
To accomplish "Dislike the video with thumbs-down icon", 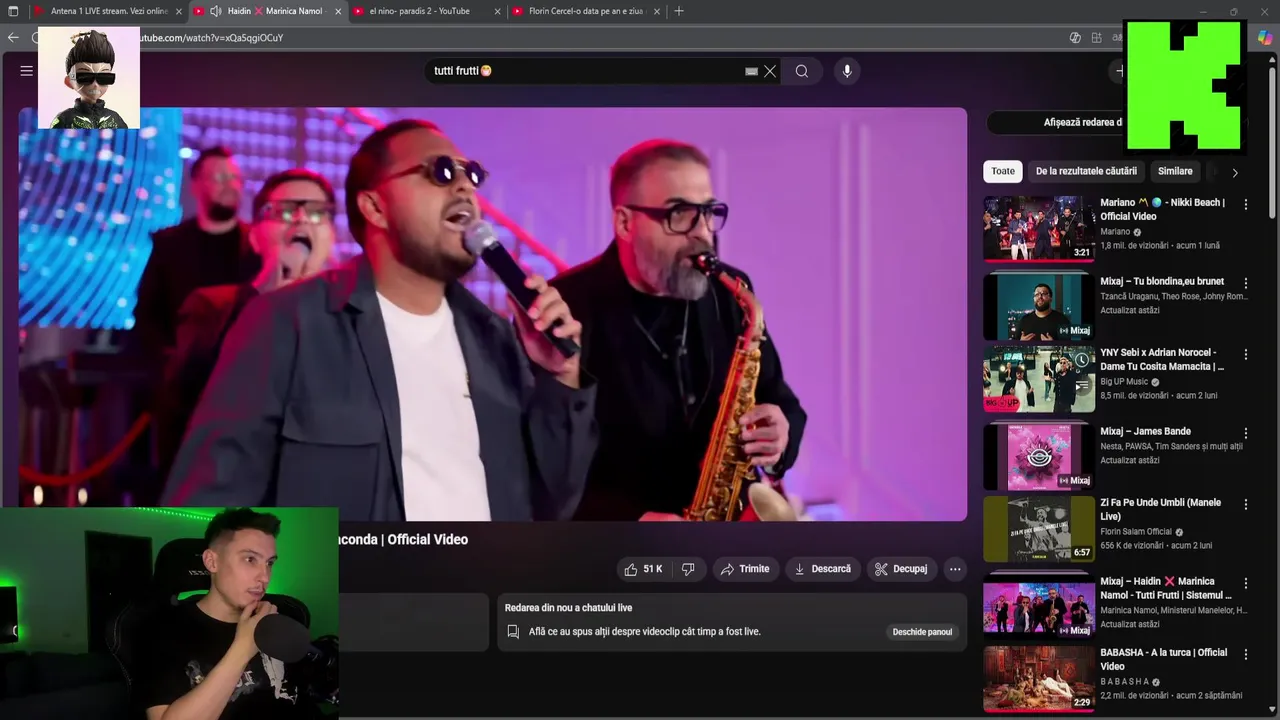I will click(x=688, y=569).
